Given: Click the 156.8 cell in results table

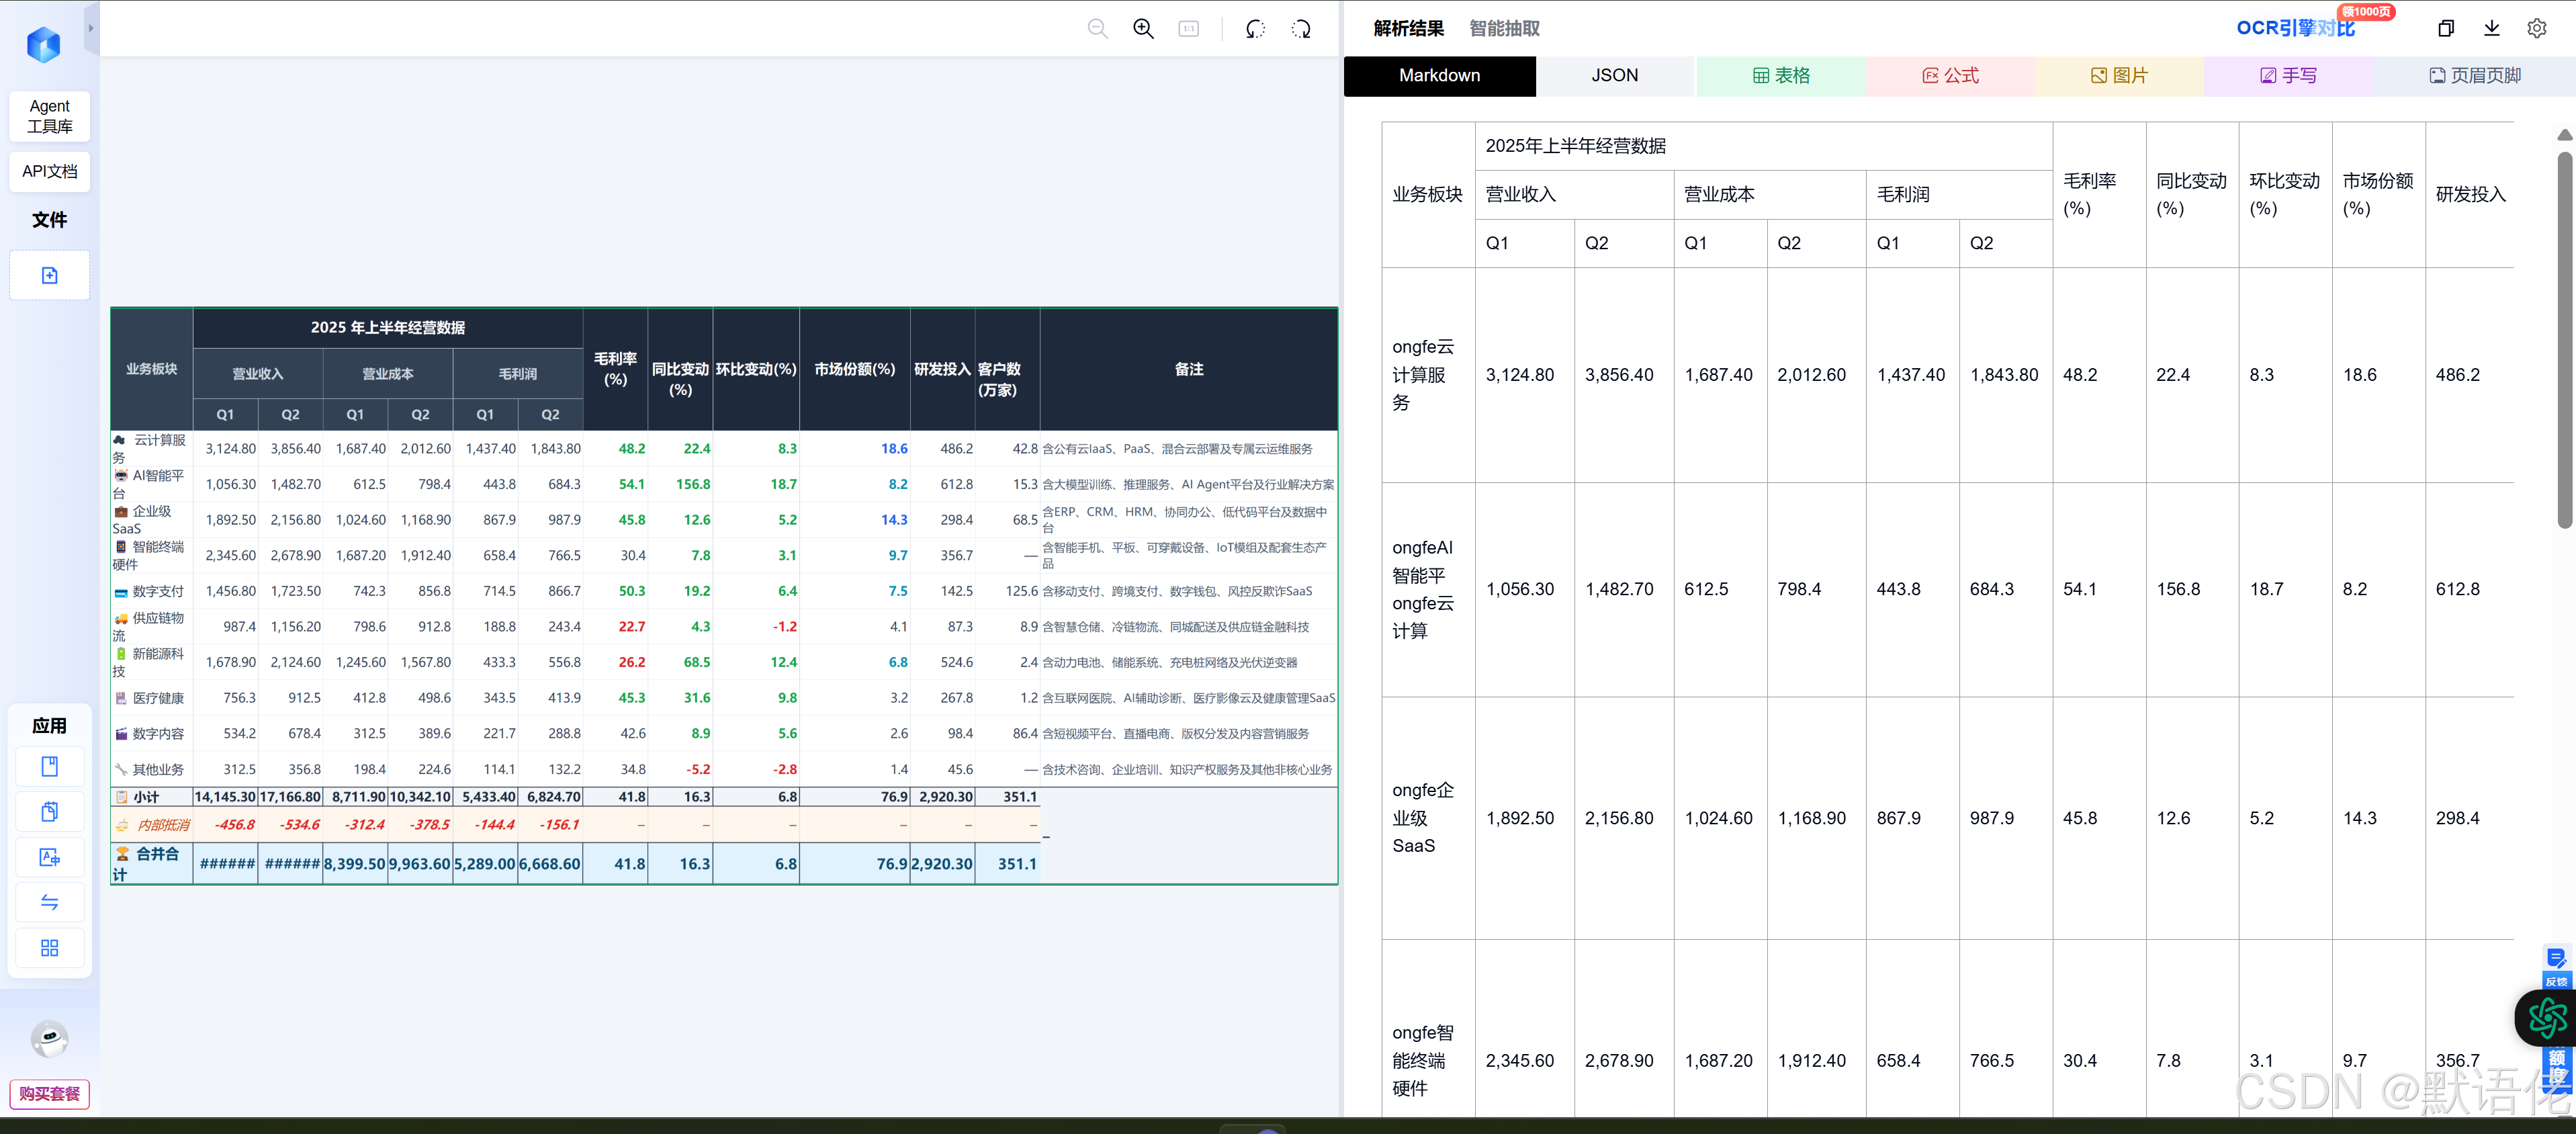Looking at the screenshot, I should coord(2192,589).
